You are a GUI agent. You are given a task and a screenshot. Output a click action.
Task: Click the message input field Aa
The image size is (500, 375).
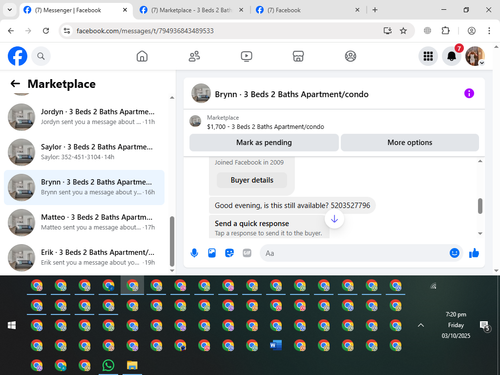click(x=355, y=253)
